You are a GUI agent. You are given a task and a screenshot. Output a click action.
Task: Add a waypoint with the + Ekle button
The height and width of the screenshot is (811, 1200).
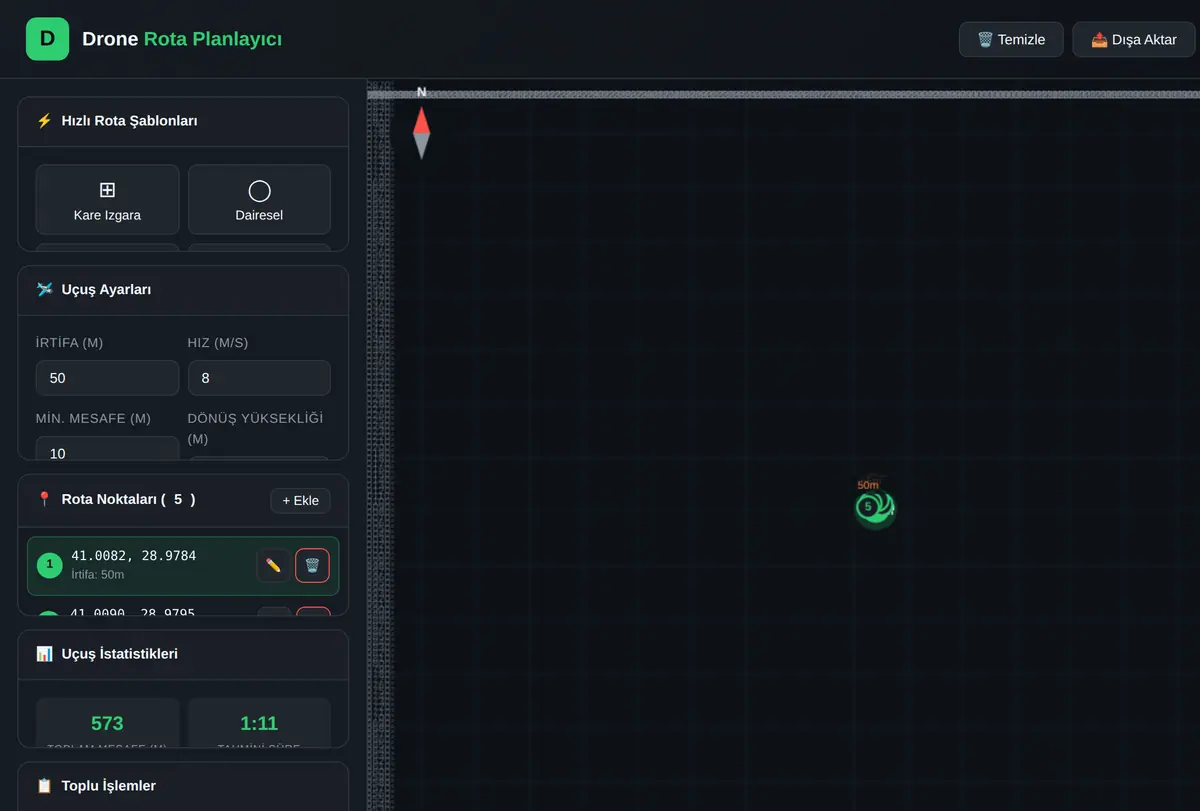(x=300, y=500)
